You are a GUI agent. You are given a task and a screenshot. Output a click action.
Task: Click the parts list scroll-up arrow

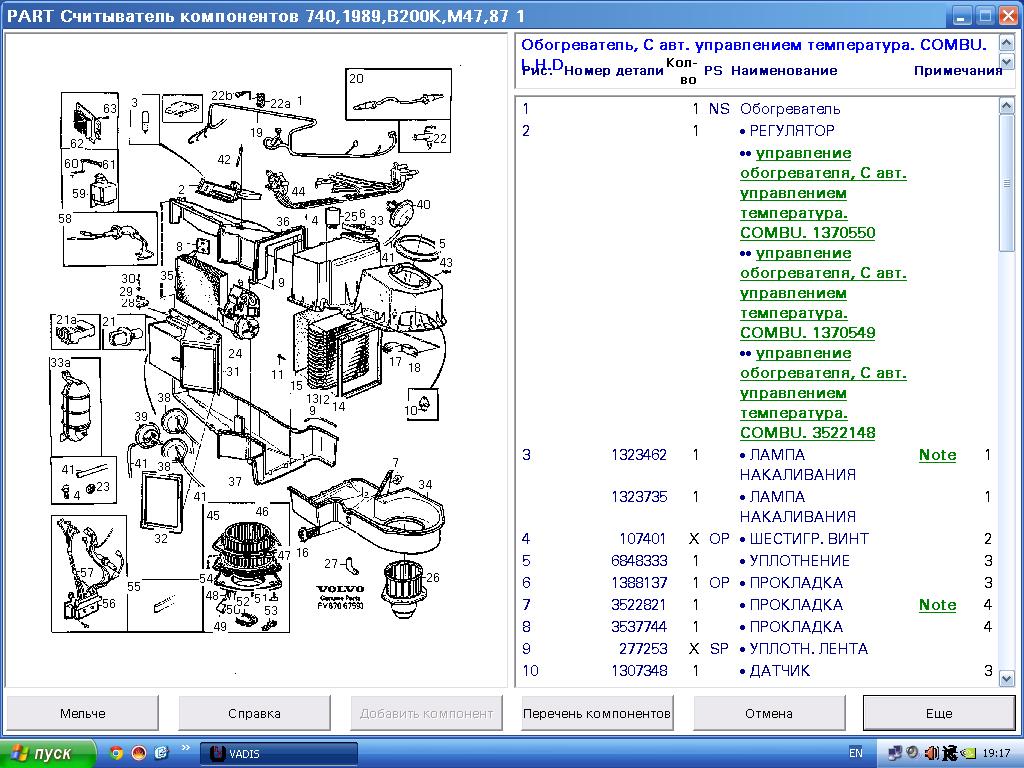(1006, 106)
